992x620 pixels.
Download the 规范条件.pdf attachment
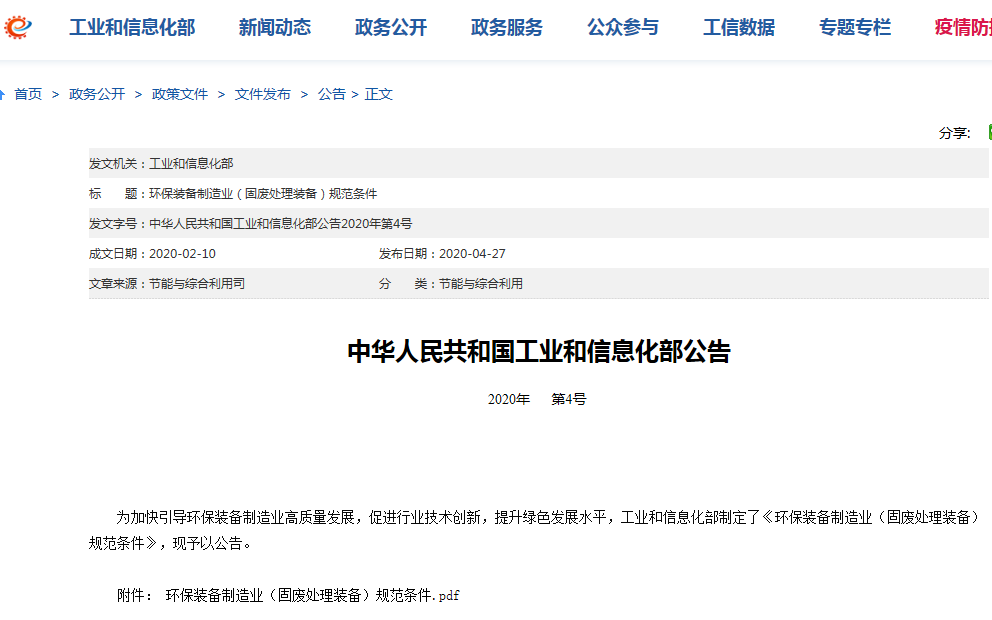312,596
